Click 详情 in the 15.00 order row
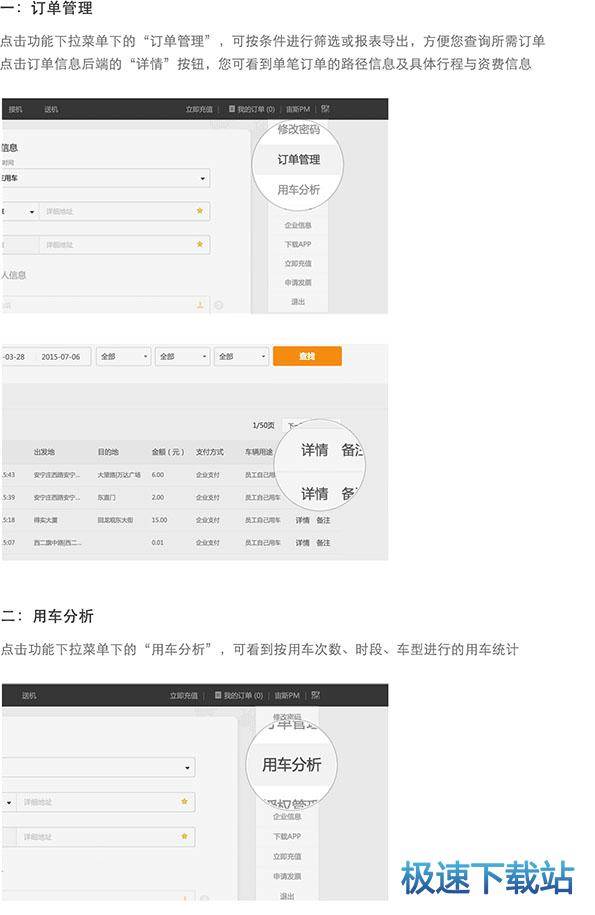The height and width of the screenshot is (915, 595). (x=302, y=520)
